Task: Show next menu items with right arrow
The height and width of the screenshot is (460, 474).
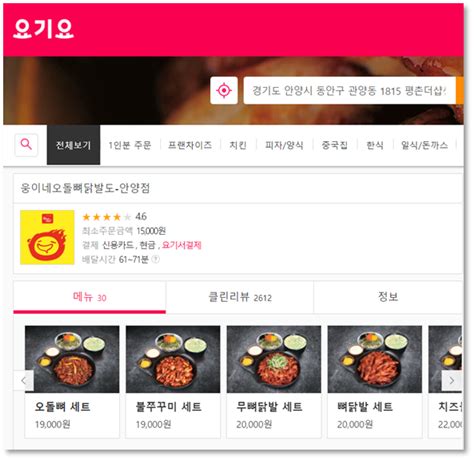Action: coord(452,380)
